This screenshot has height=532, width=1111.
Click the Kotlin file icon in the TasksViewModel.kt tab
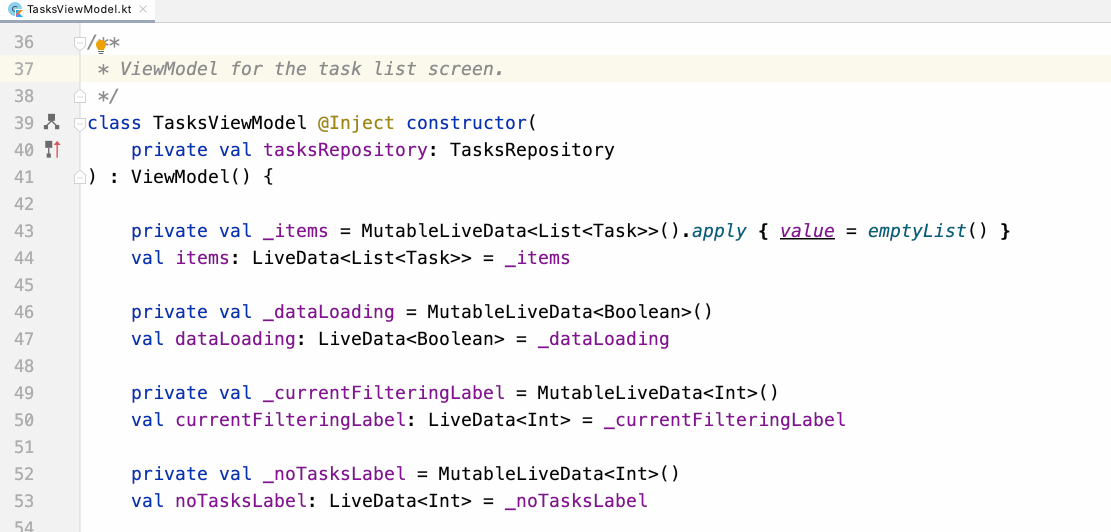point(14,9)
